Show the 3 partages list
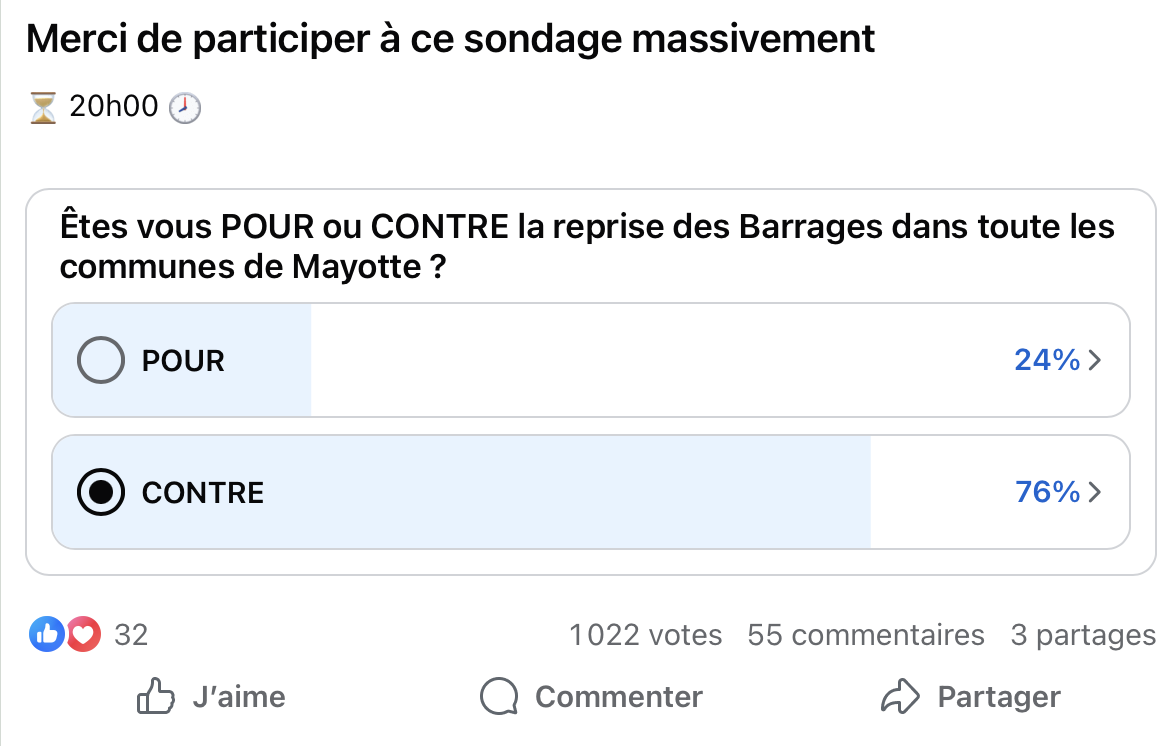The width and height of the screenshot is (1176, 746). pyautogui.click(x=1083, y=635)
